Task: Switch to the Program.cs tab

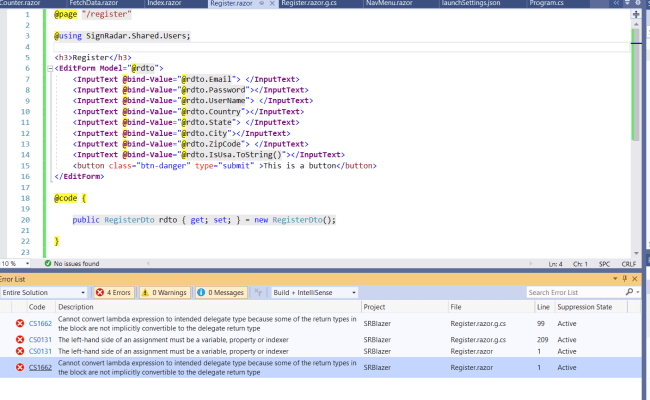Action: click(x=546, y=3)
